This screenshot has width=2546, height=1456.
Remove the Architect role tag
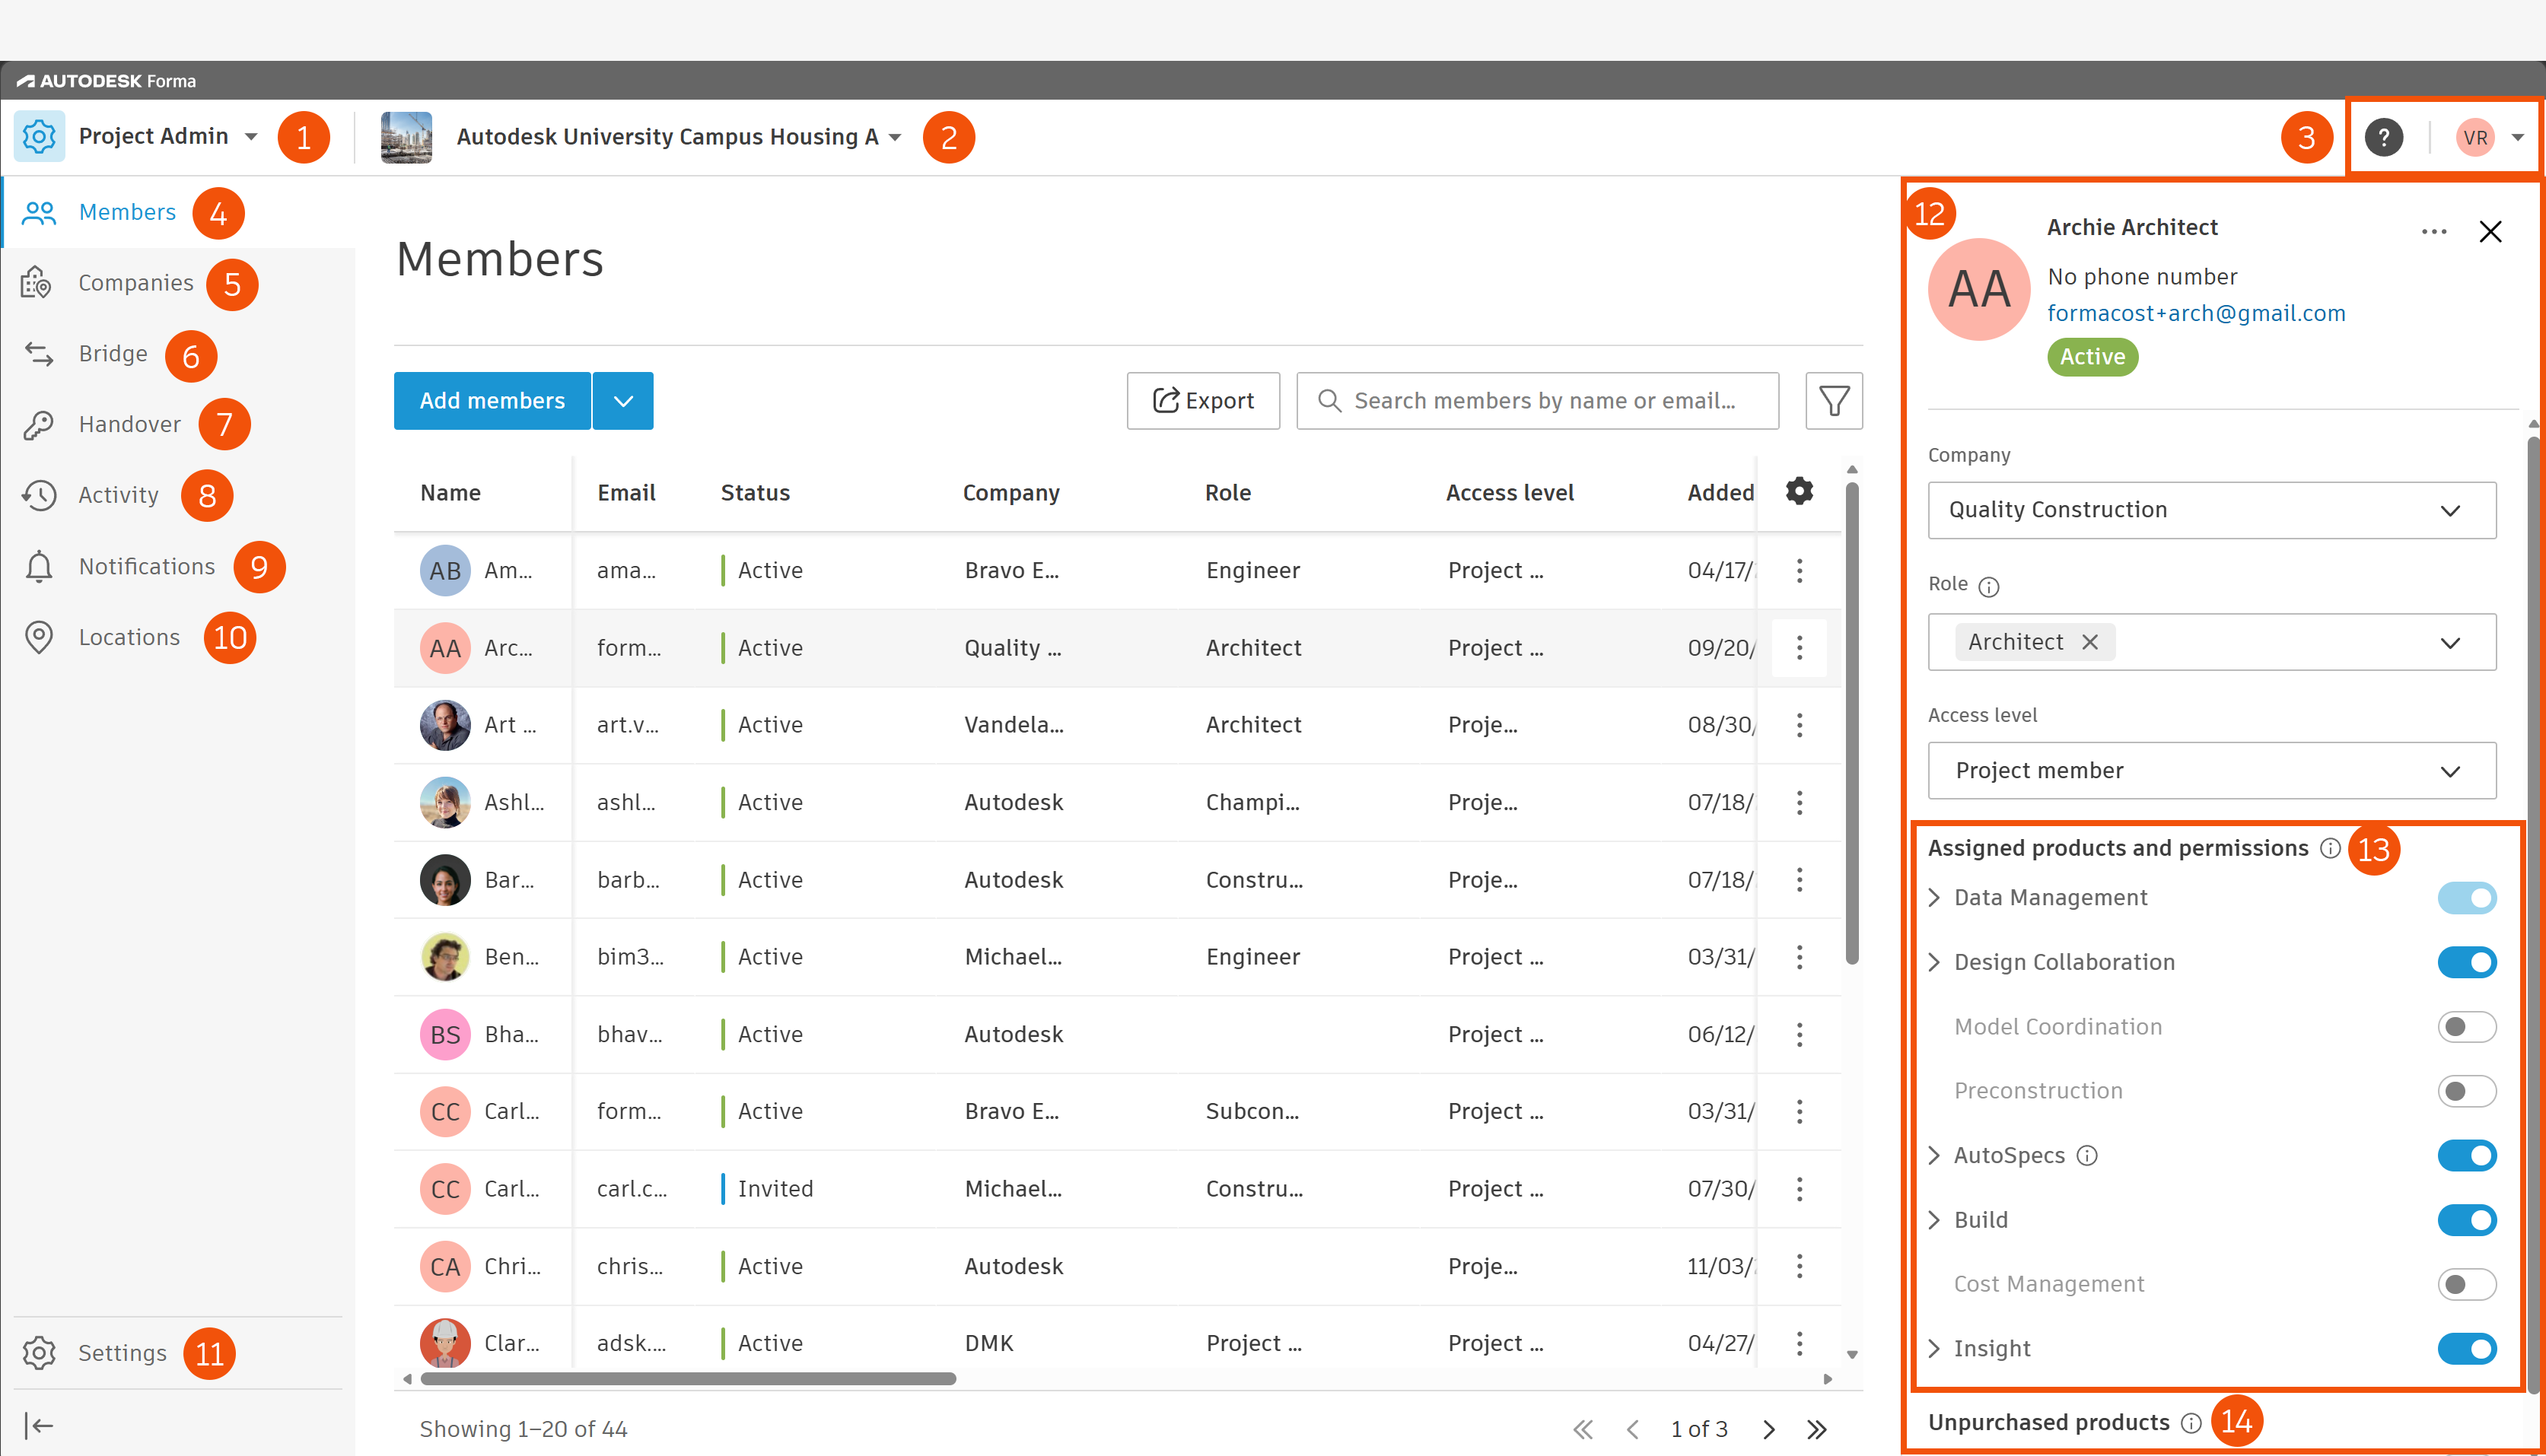click(2089, 642)
